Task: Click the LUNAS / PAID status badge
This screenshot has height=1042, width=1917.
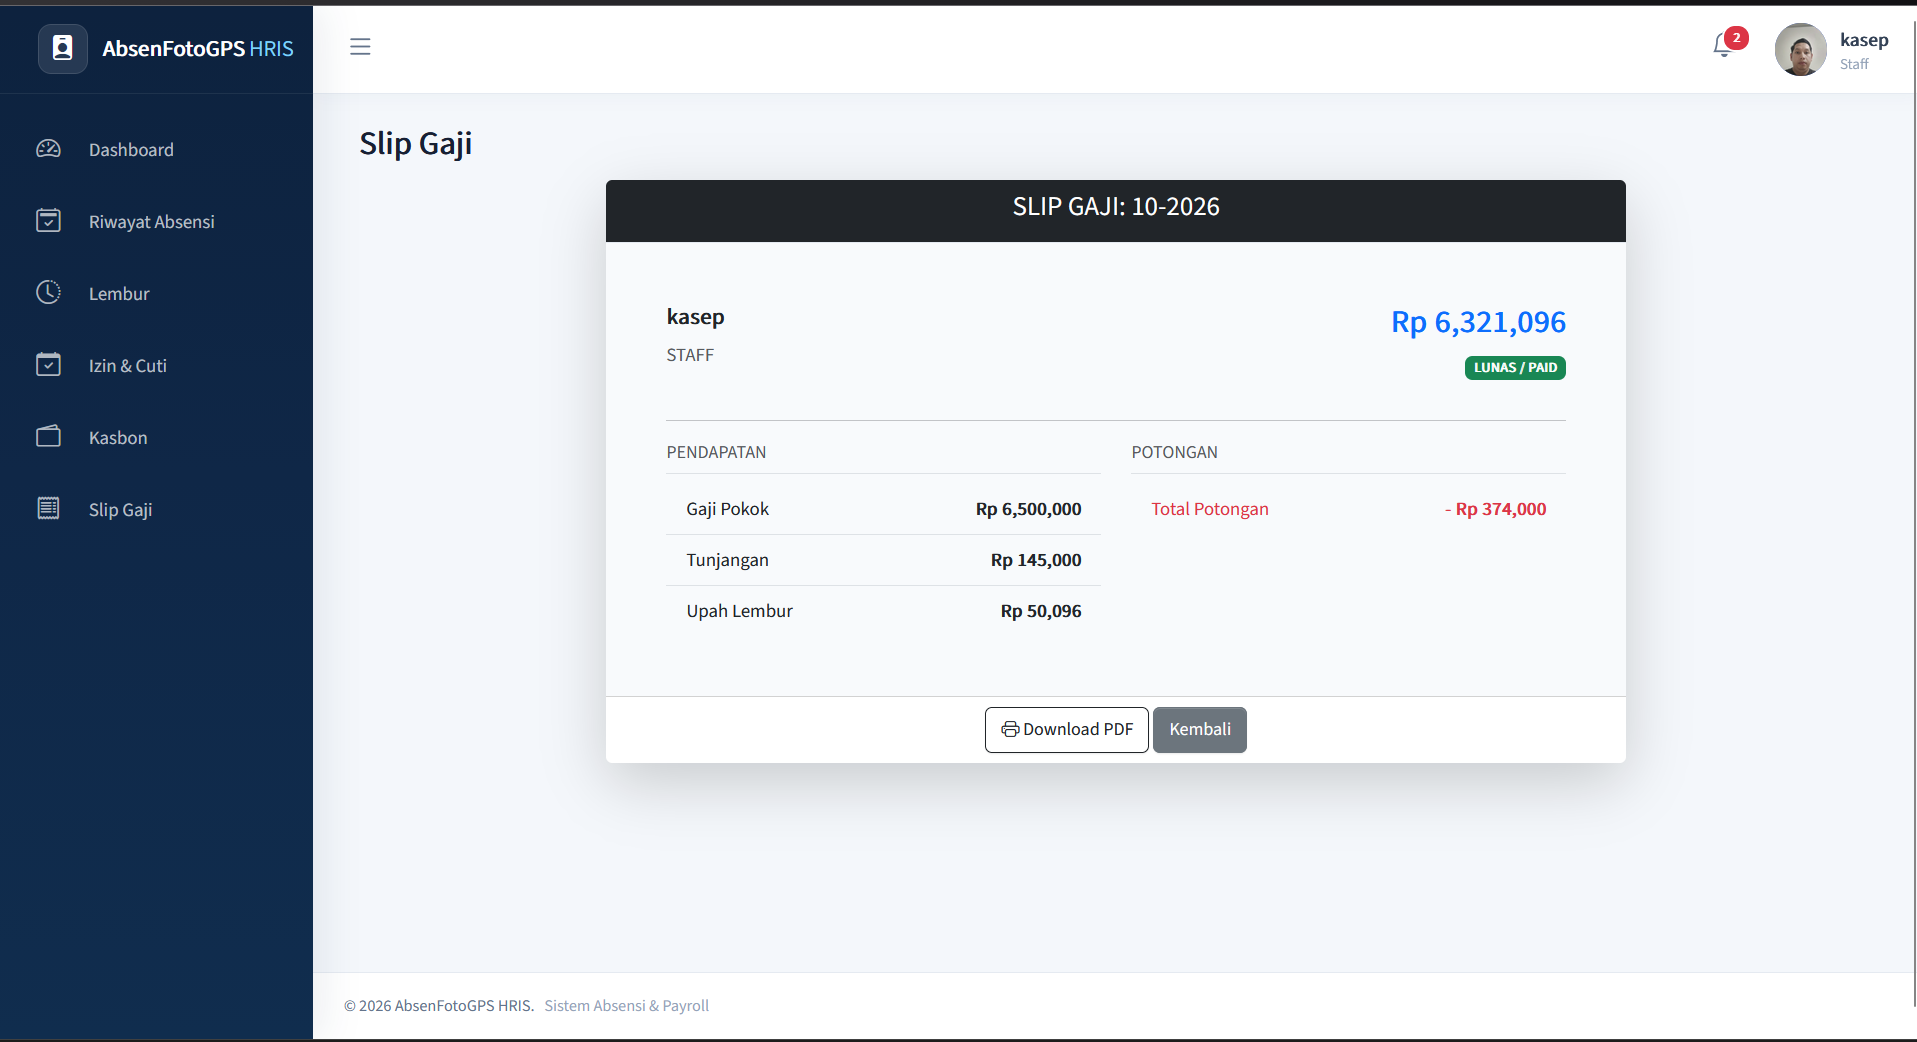Action: (1515, 368)
